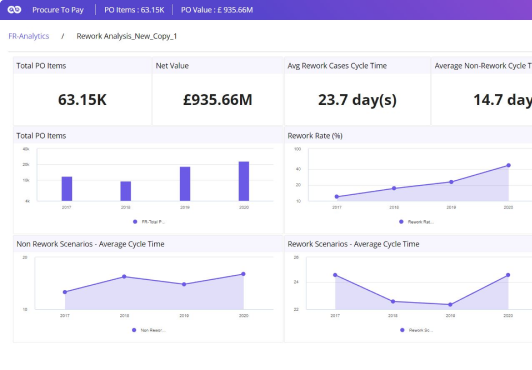Click Procure To Pay header title
Screen dimensions: 532x370
coord(58,10)
